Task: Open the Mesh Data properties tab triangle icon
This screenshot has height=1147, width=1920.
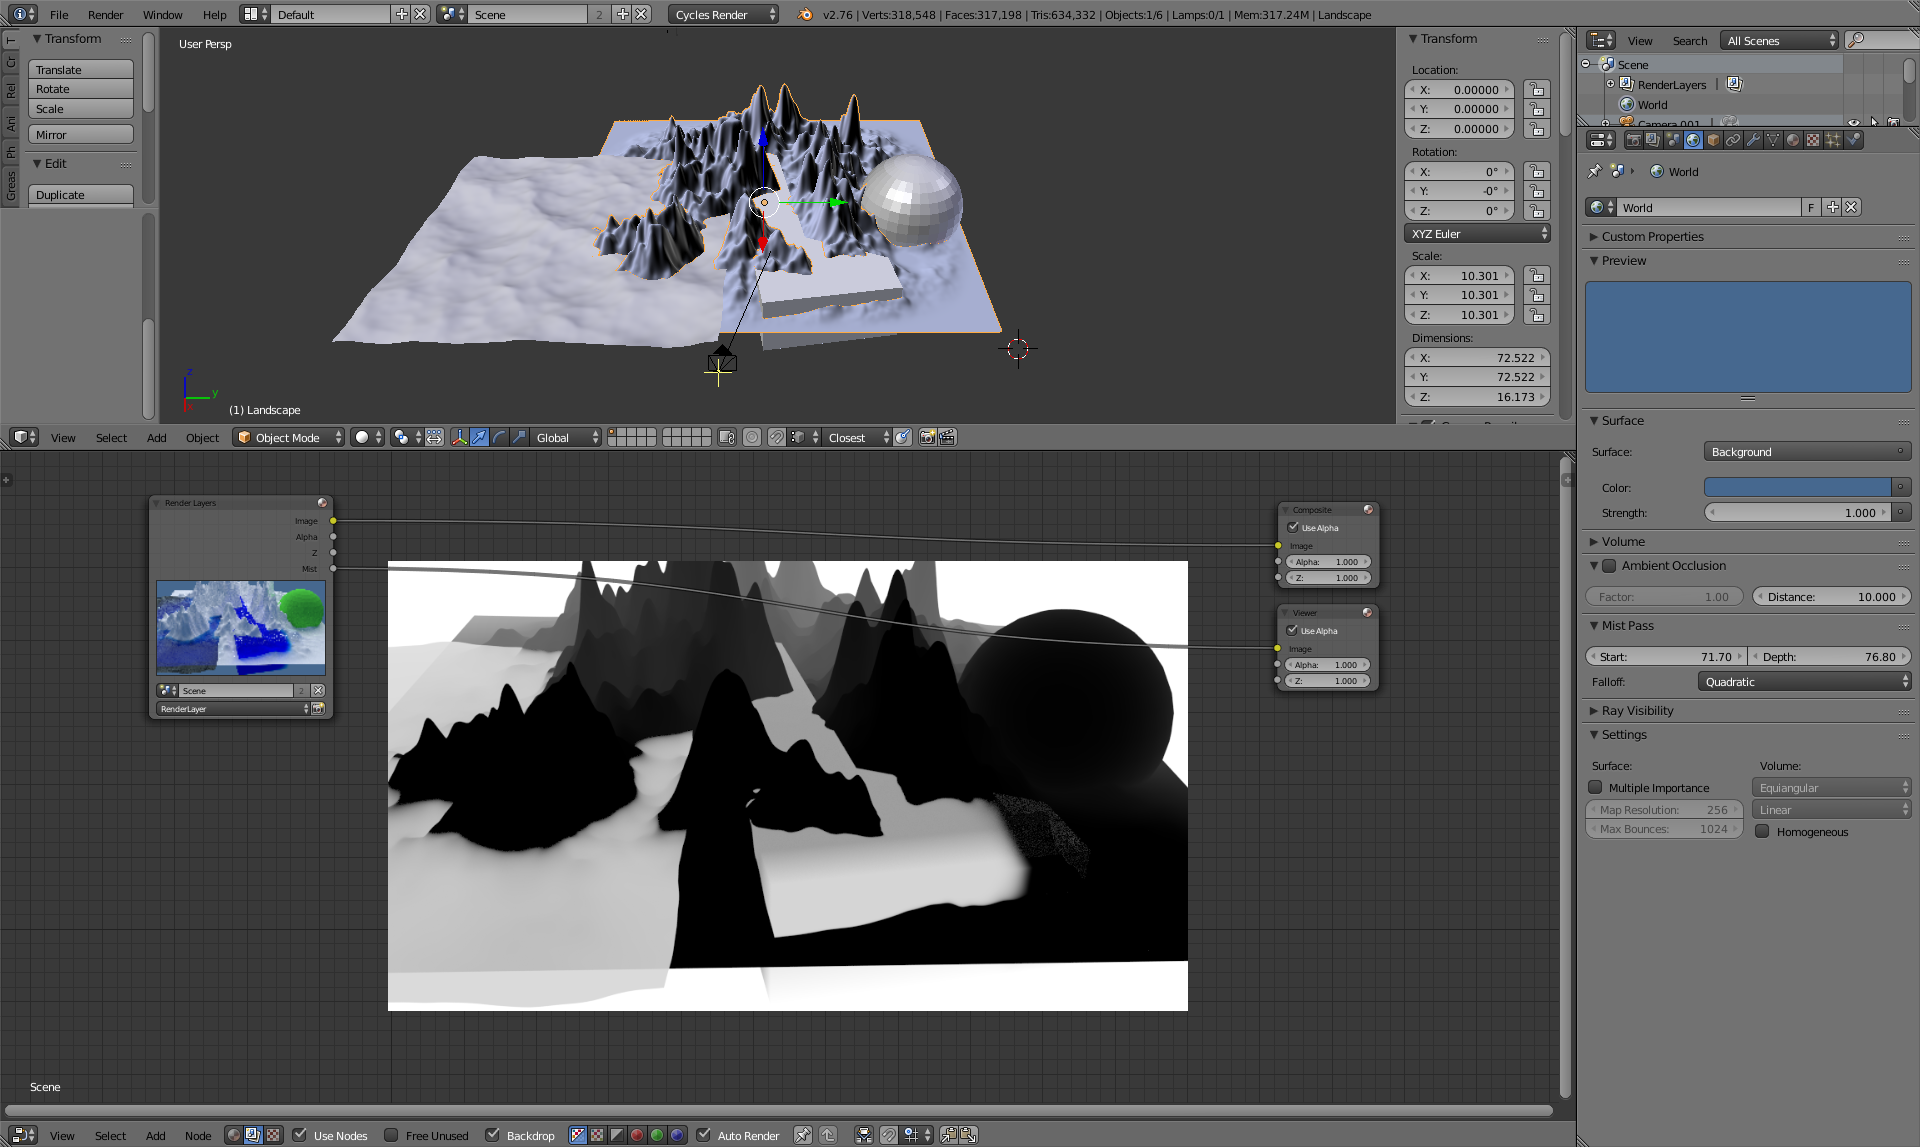Action: [x=1773, y=140]
